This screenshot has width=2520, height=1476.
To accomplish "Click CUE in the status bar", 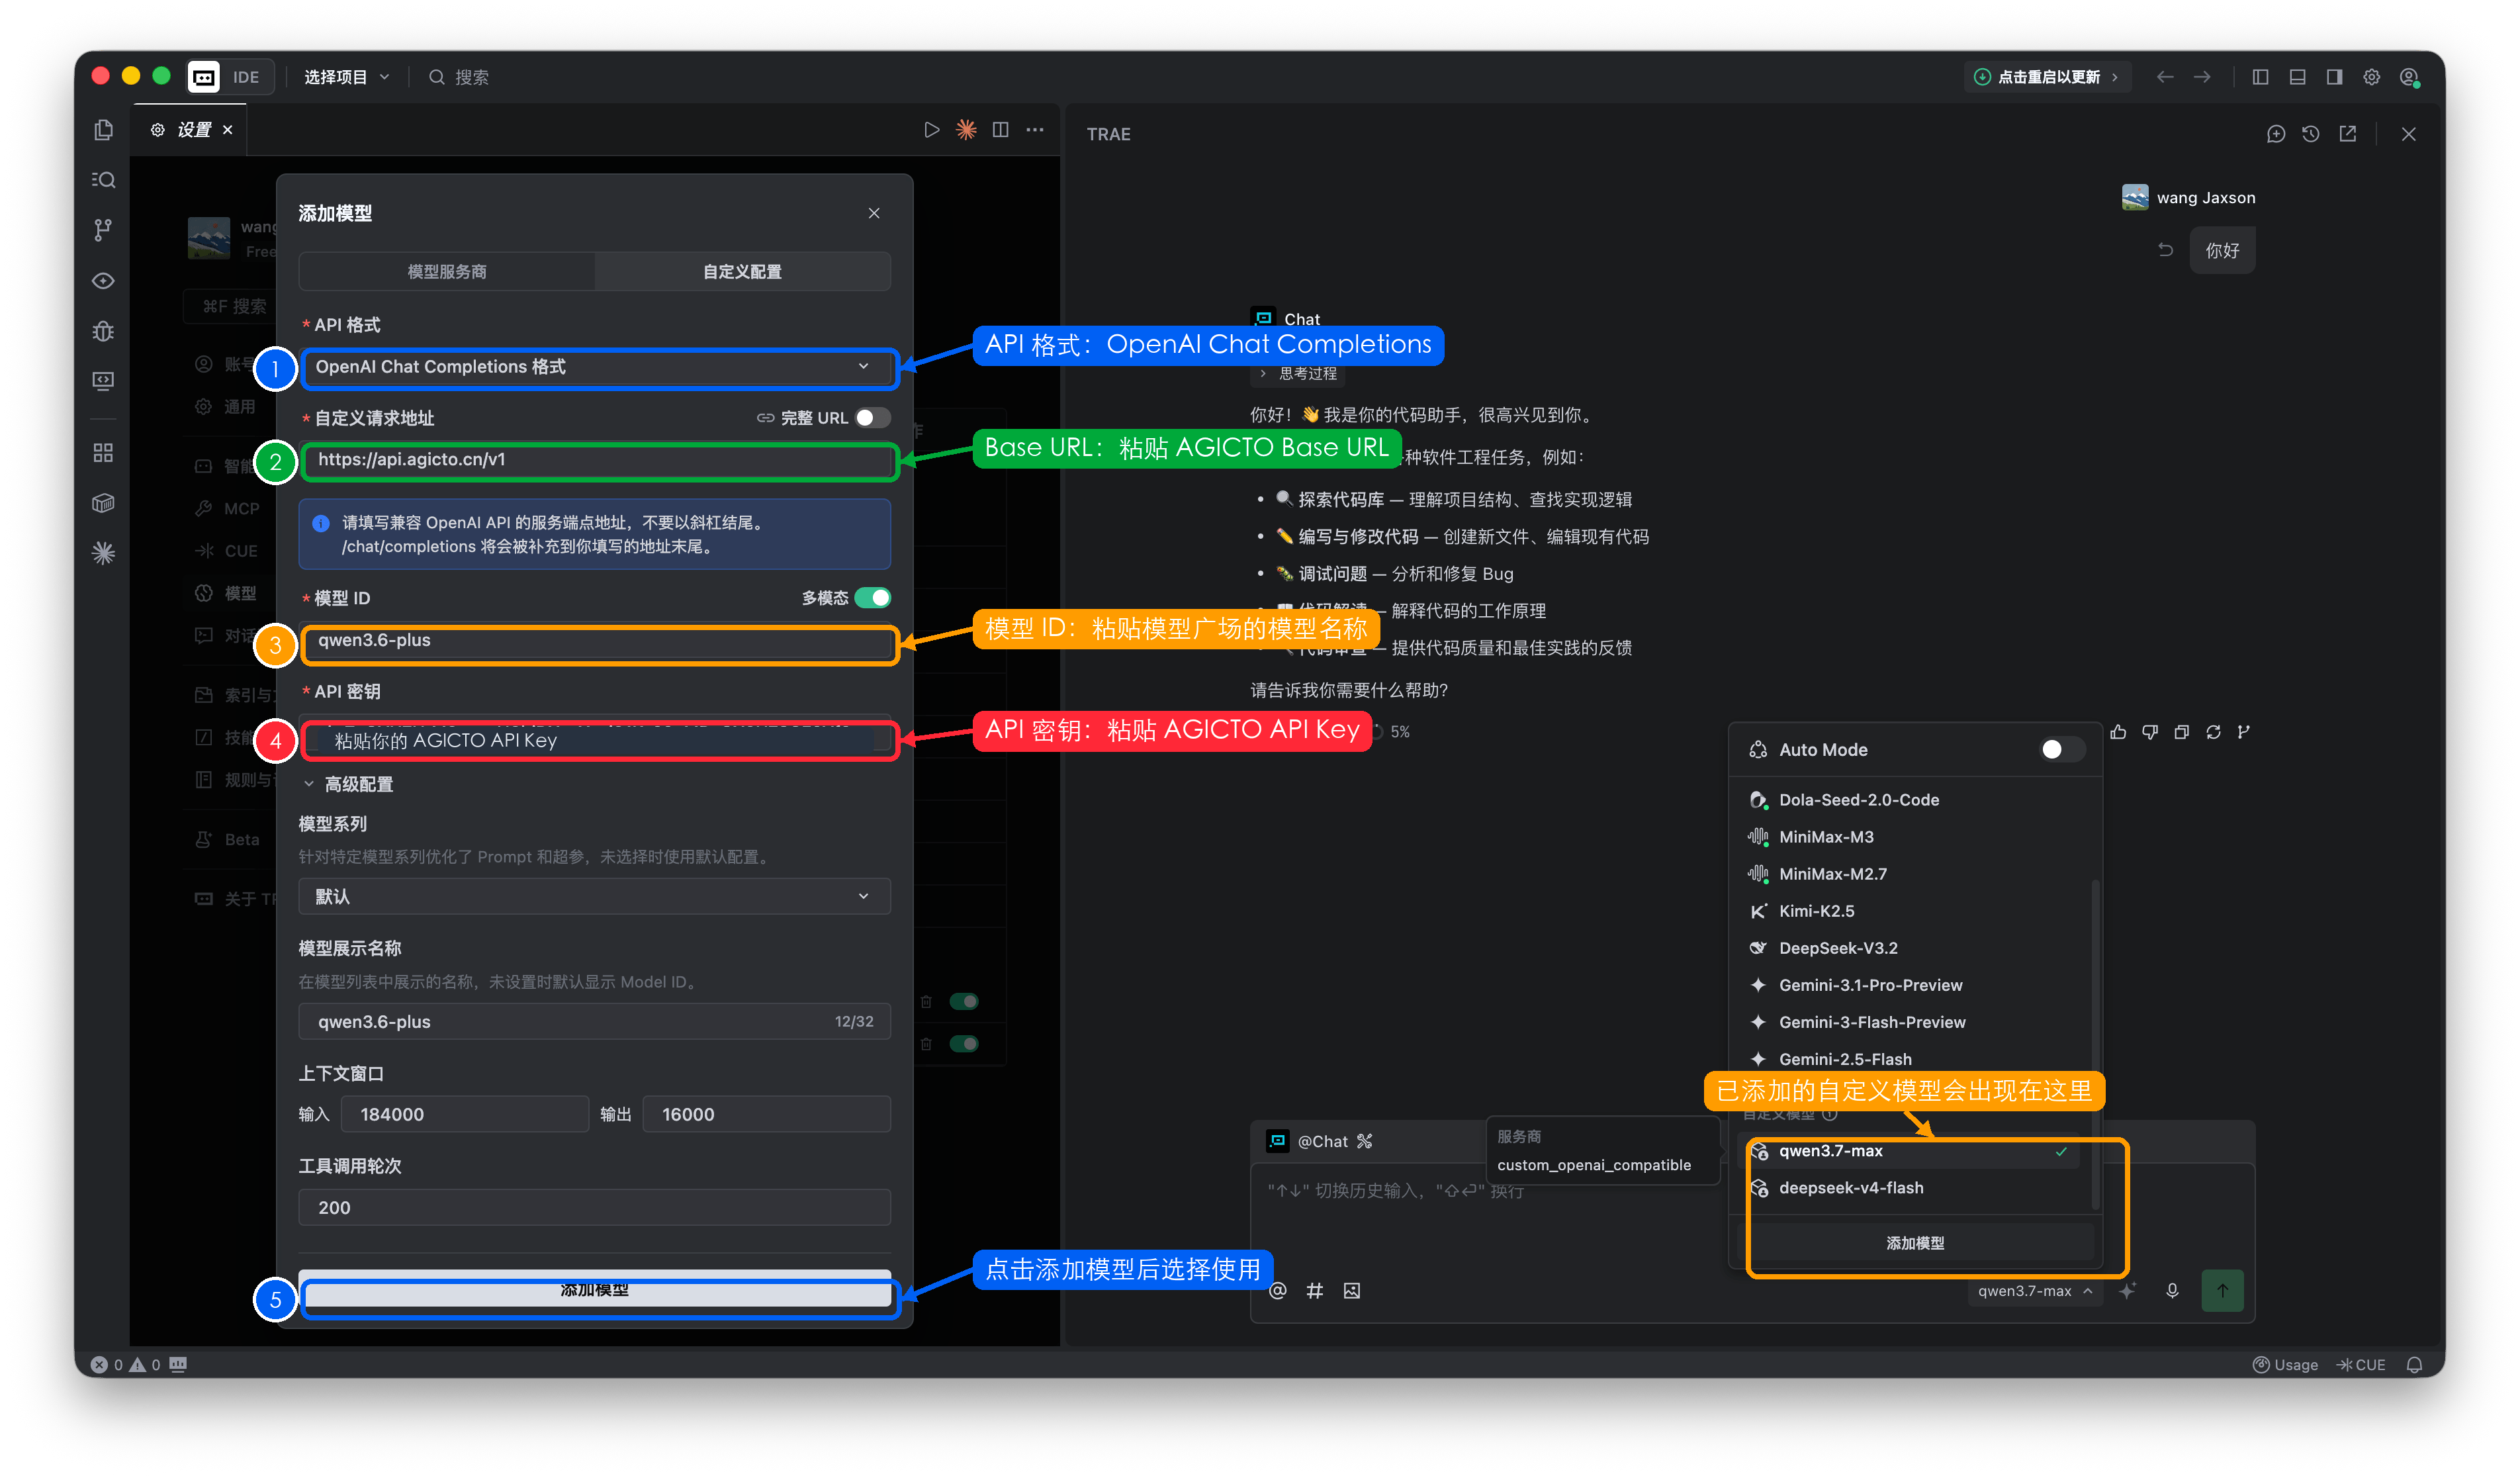I will pyautogui.click(x=2361, y=1365).
